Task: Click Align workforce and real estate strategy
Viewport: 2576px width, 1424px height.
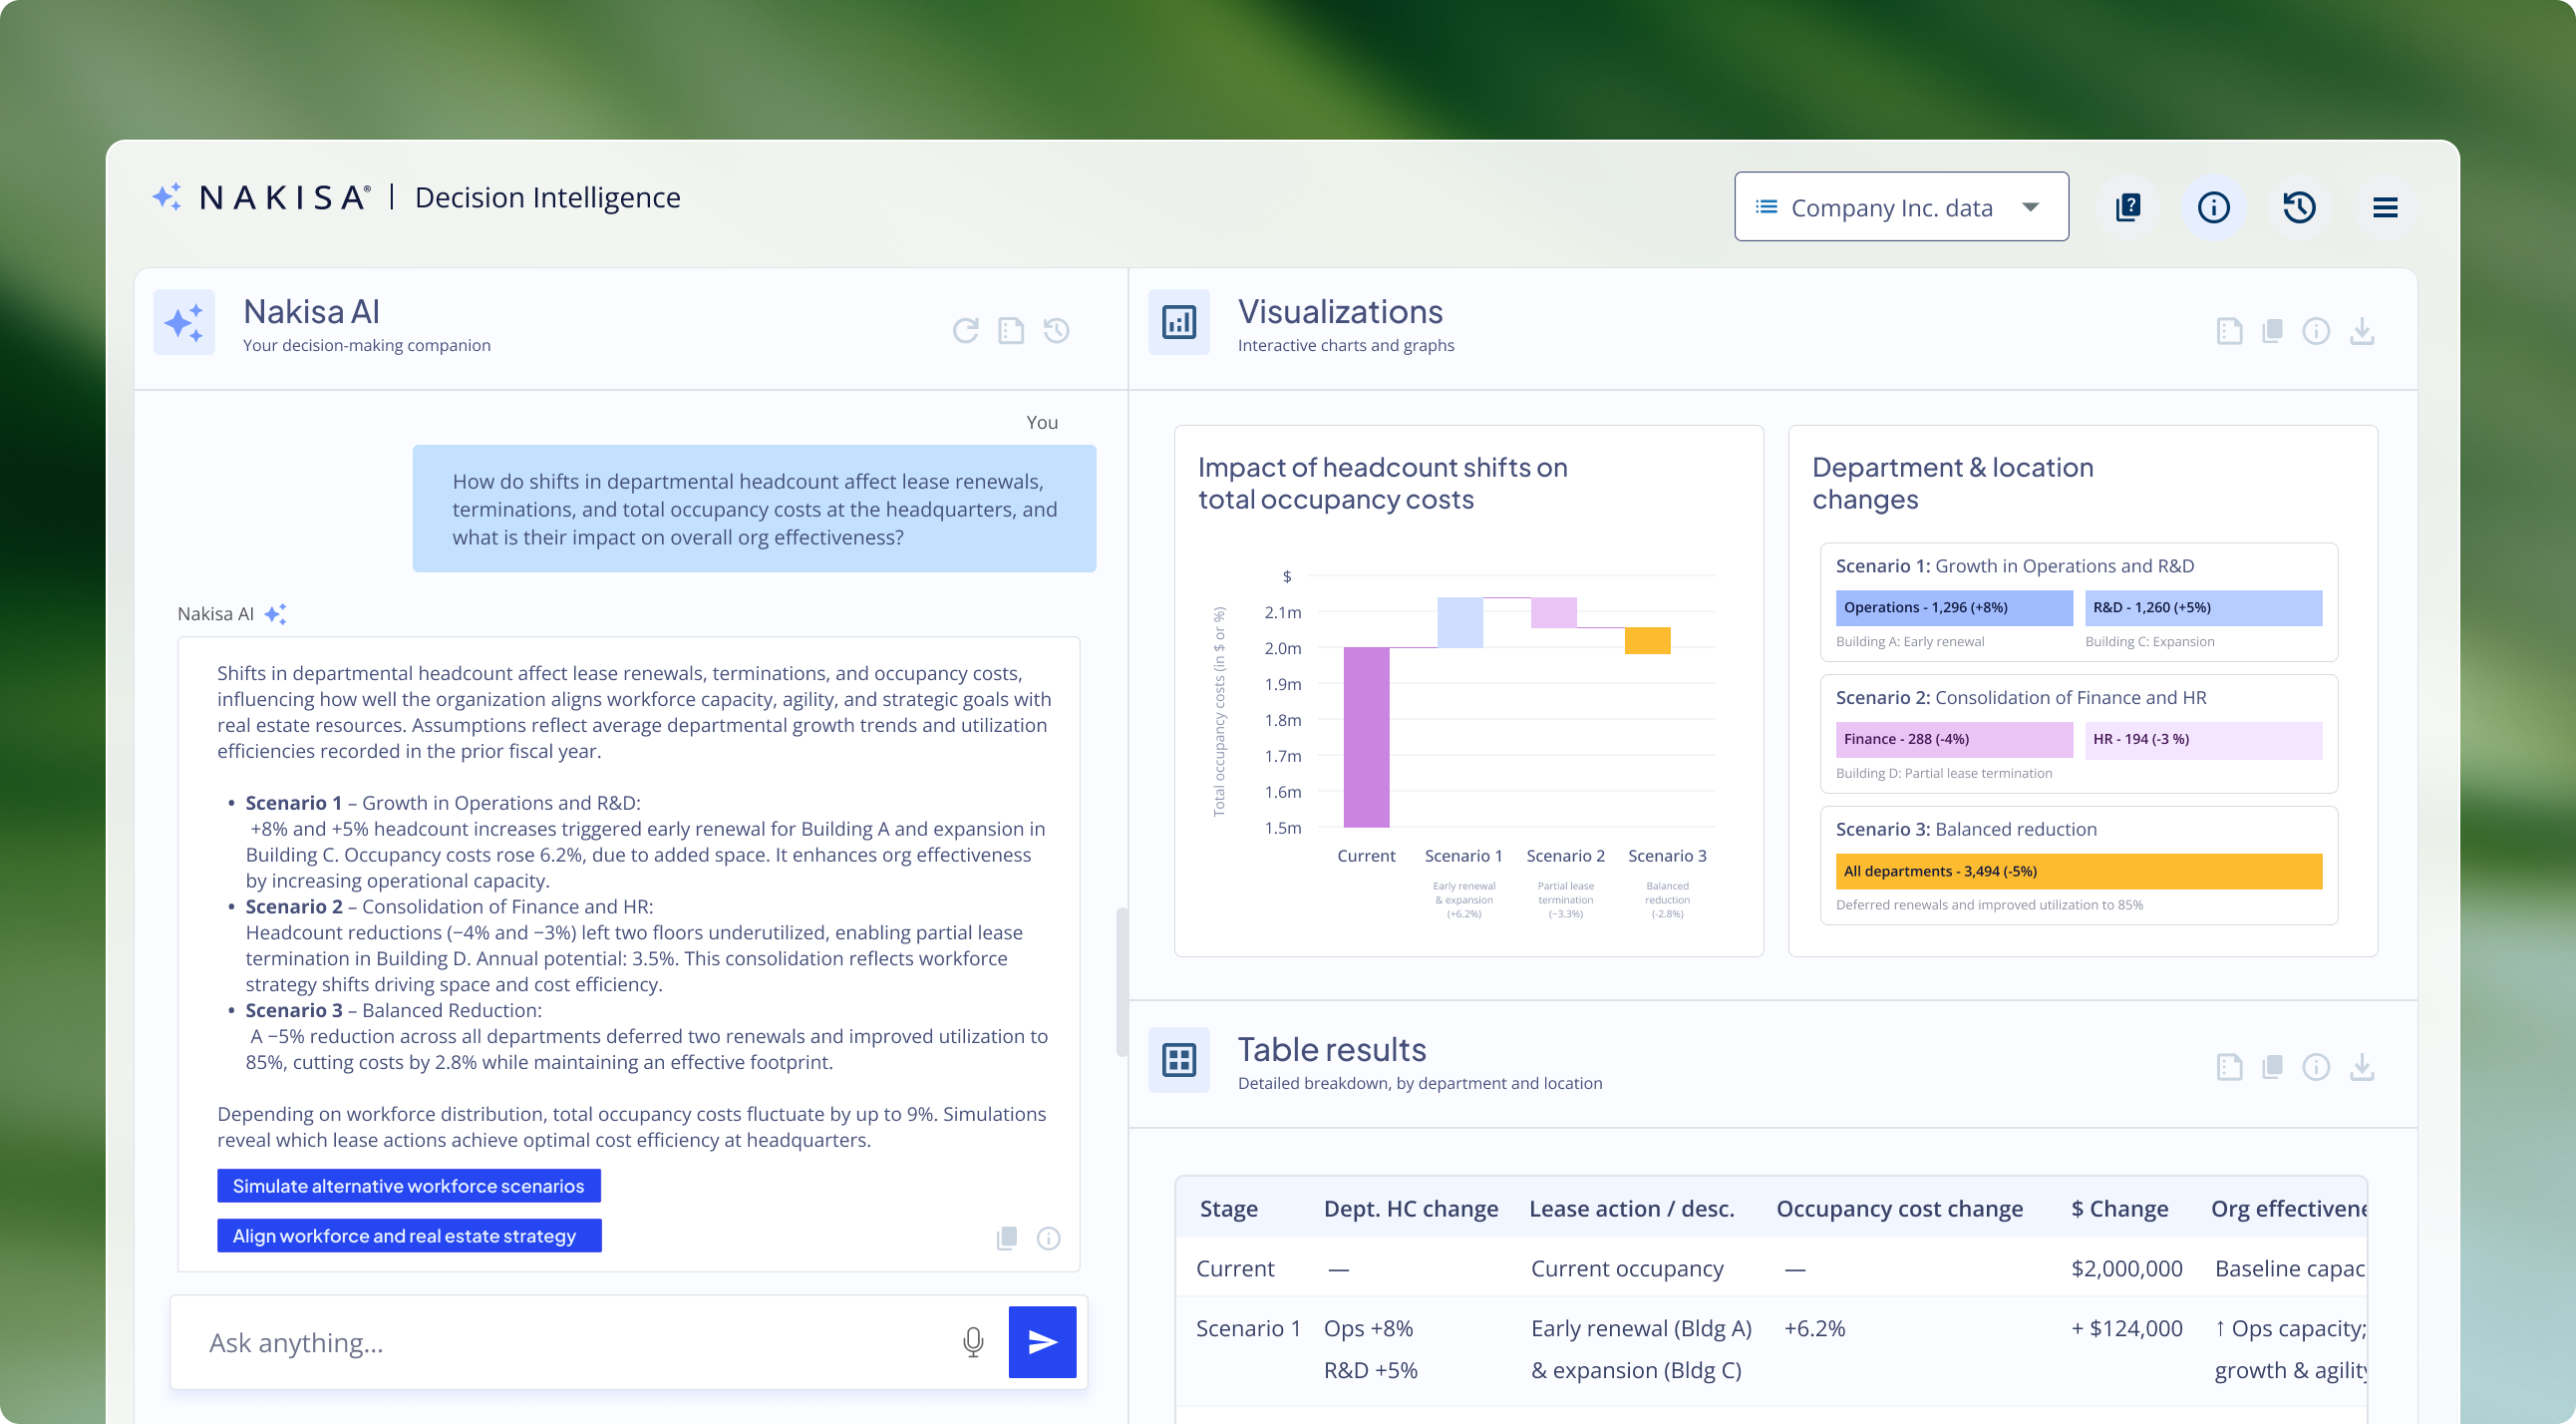Action: 408,1236
